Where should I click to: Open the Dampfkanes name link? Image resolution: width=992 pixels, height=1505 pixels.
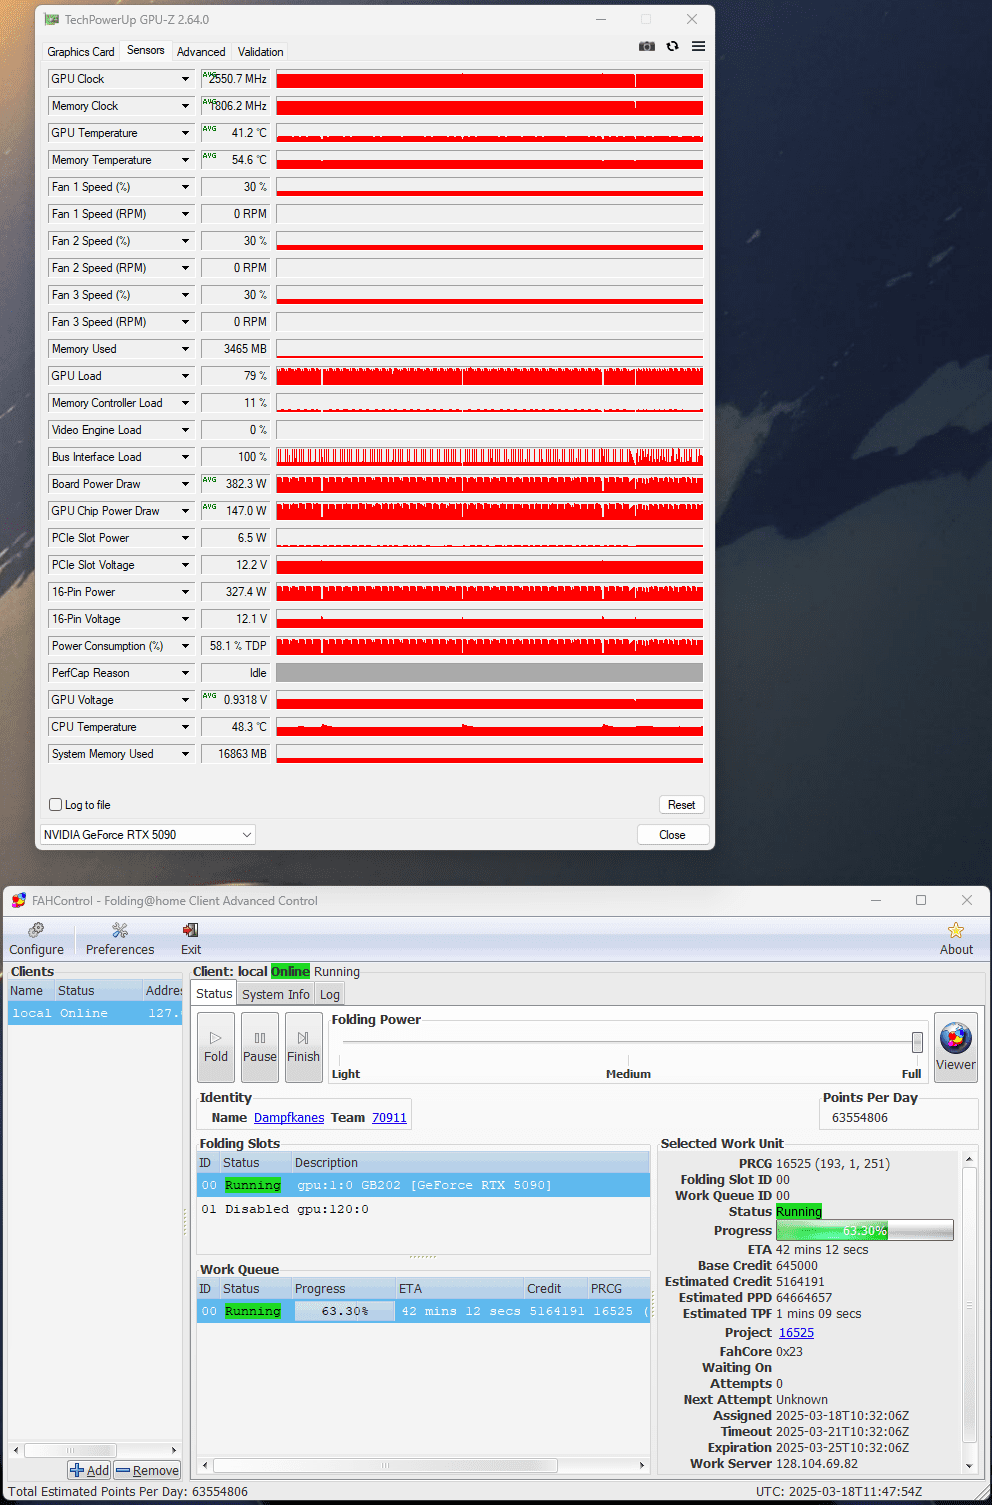pos(289,1118)
